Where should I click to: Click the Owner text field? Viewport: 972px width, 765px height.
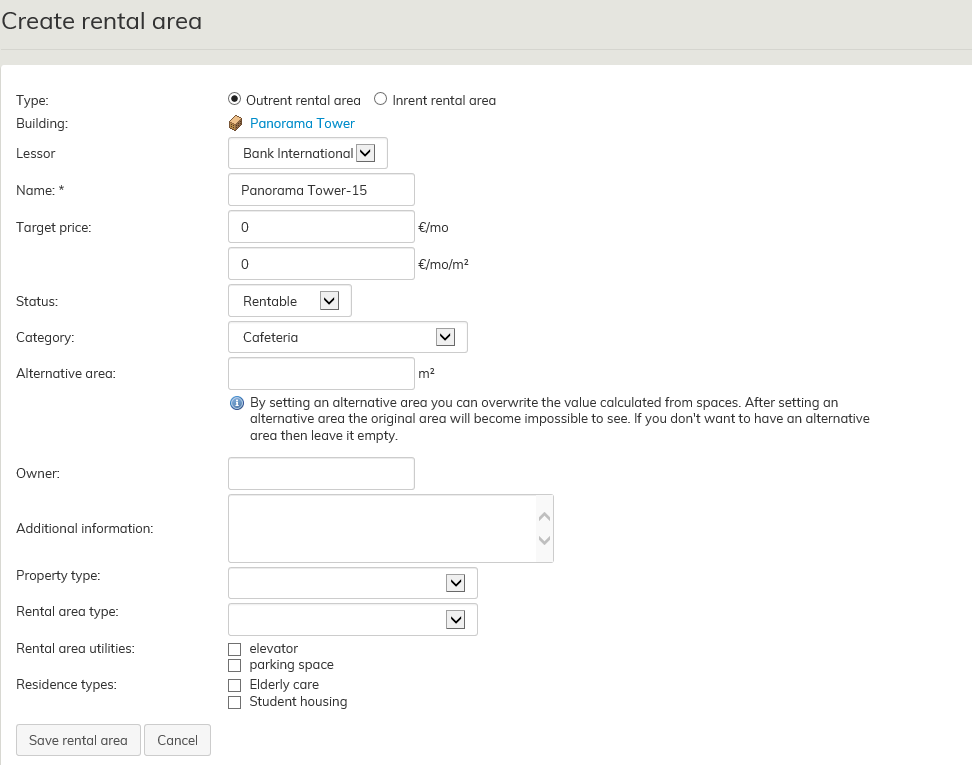pyautogui.click(x=321, y=474)
